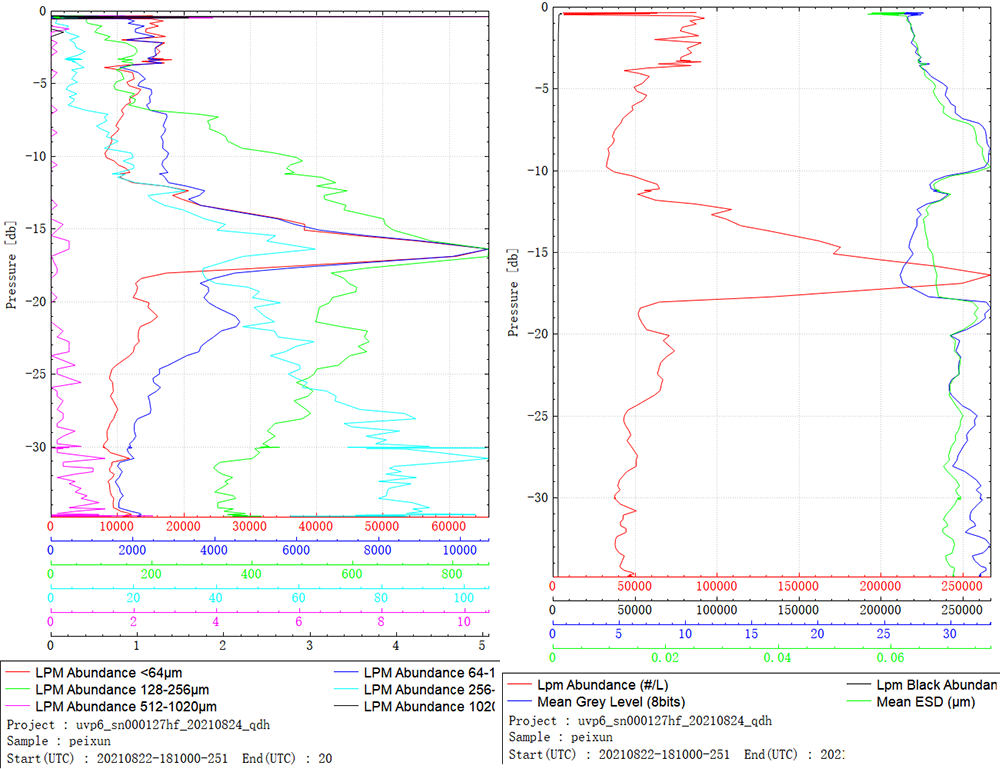Click black '5' tick on left chart bottom axis
This screenshot has width=1000, height=769.
(x=482, y=645)
